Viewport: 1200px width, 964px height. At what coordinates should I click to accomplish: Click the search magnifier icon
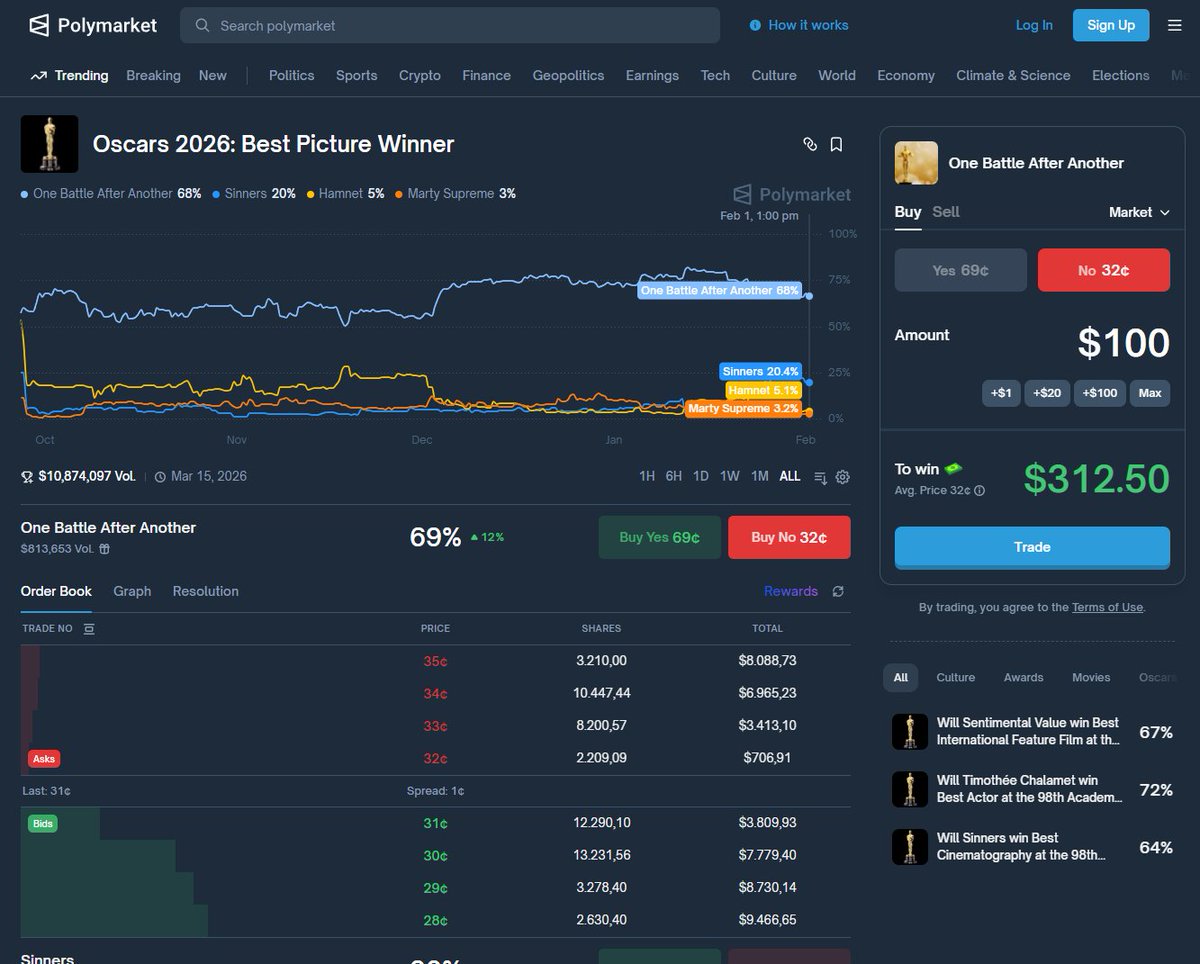[x=202, y=25]
